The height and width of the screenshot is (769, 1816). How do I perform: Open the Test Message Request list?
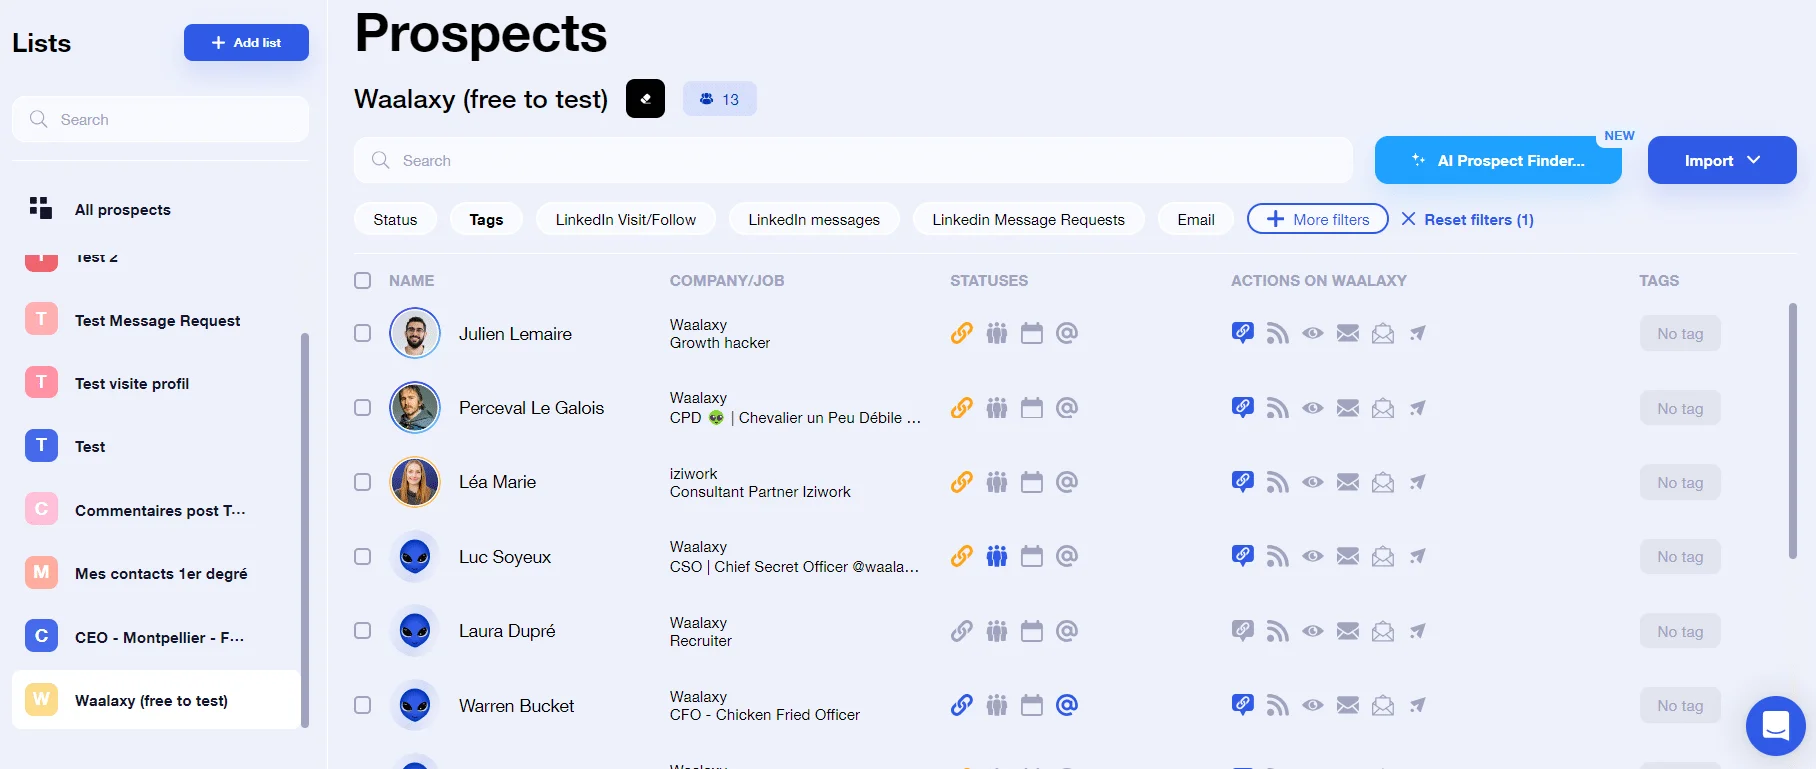(x=157, y=320)
